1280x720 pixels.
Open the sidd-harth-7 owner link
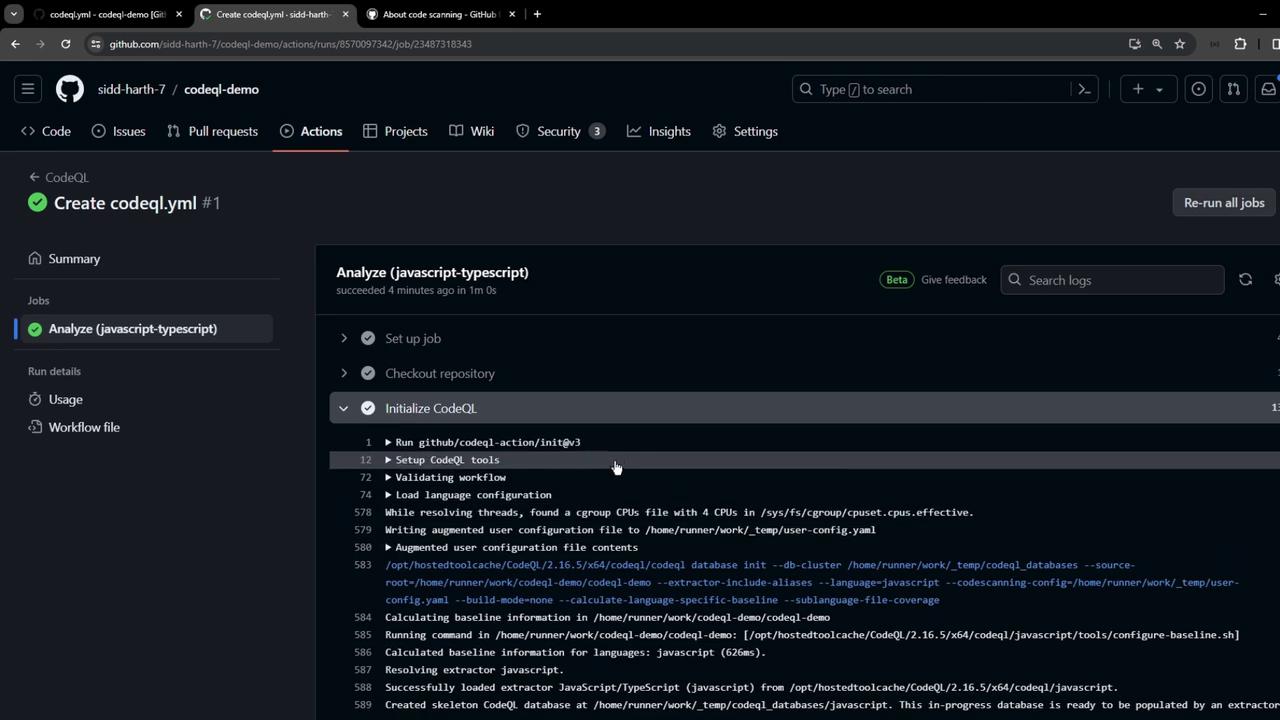132,89
